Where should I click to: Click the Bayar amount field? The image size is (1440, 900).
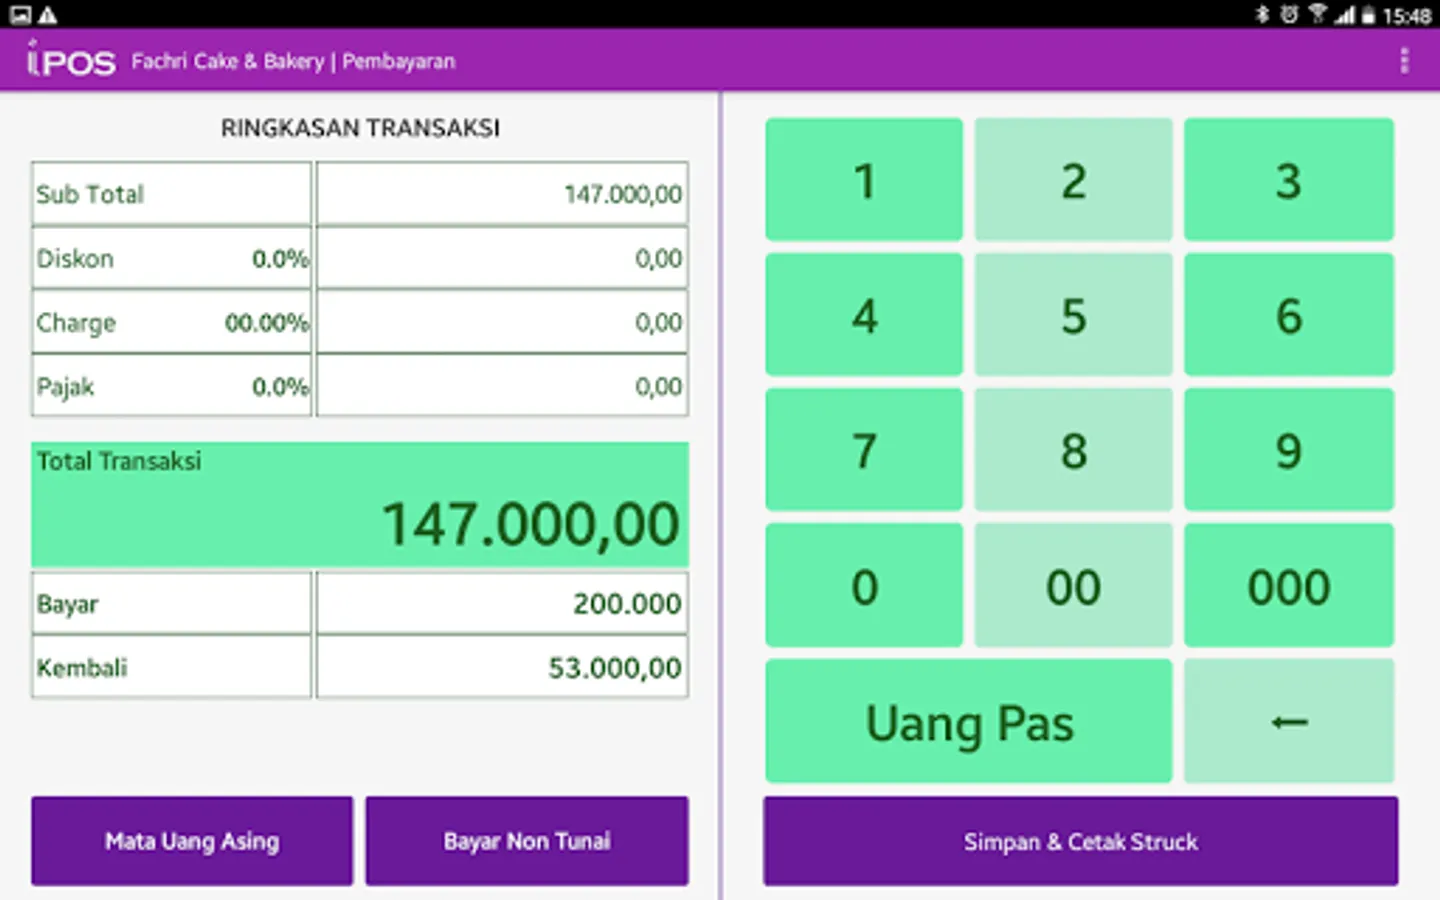pos(500,603)
